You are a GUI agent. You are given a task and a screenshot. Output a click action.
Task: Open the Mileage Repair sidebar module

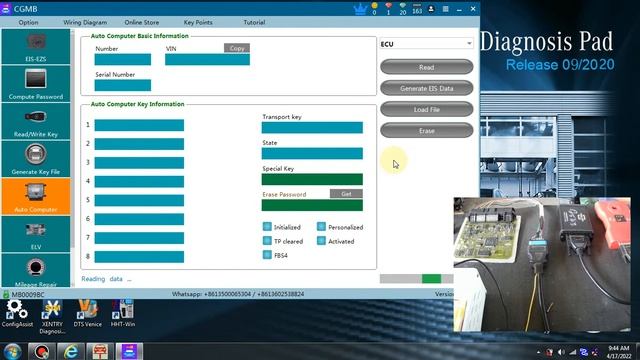pyautogui.click(x=36, y=271)
